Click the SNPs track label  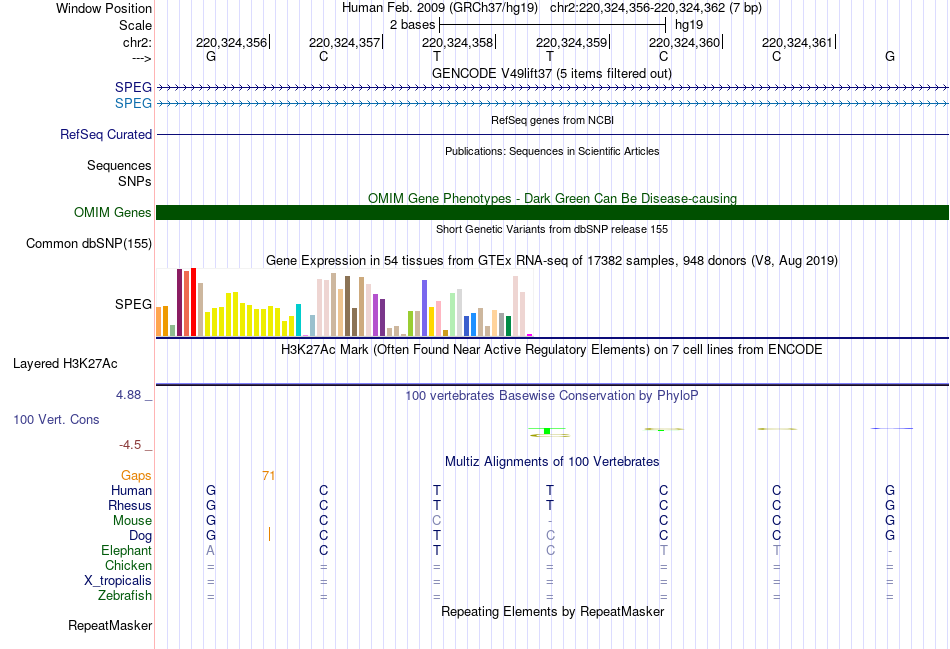click(x=135, y=181)
